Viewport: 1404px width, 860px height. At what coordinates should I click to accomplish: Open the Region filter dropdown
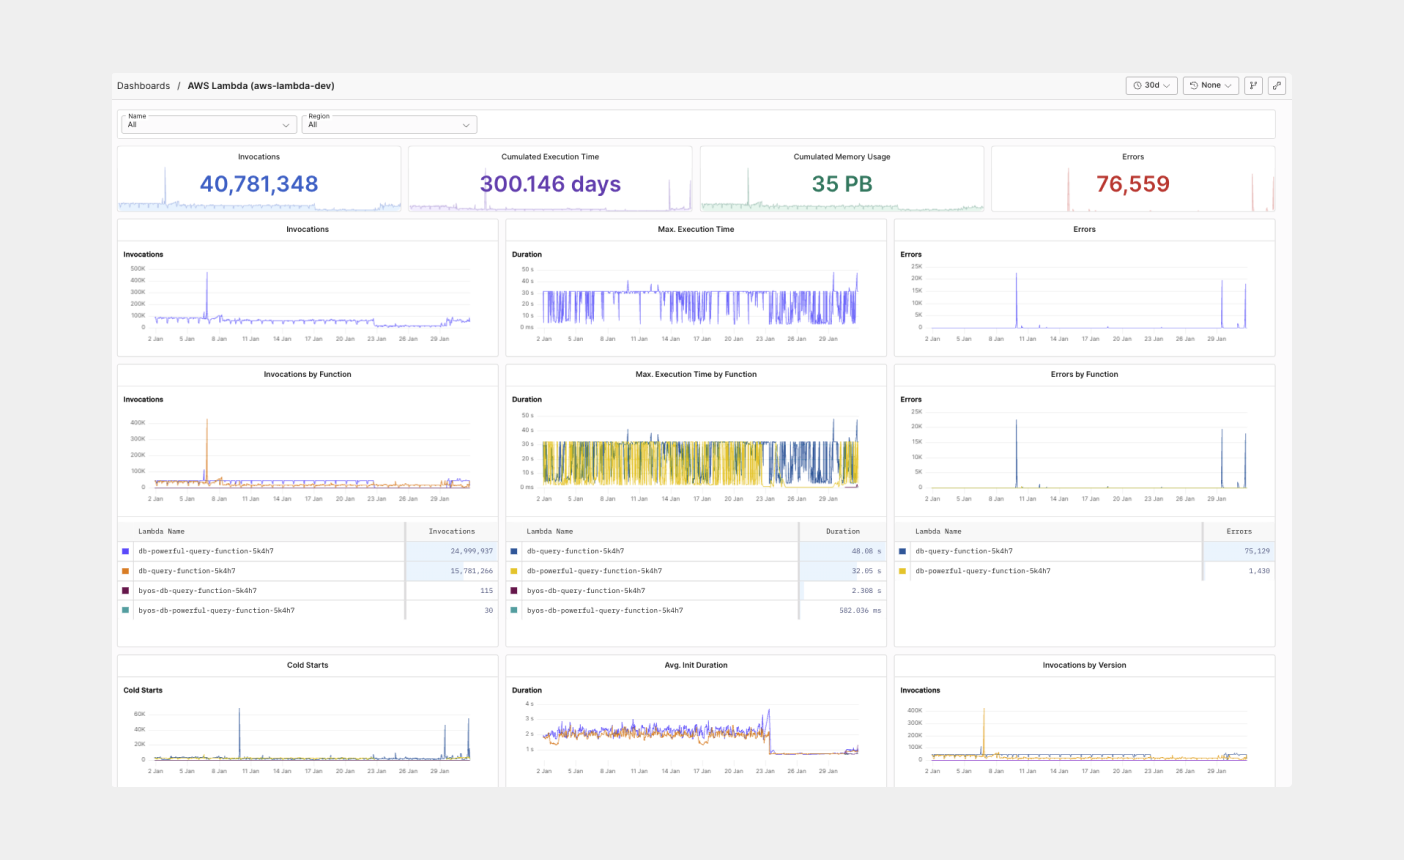(389, 124)
